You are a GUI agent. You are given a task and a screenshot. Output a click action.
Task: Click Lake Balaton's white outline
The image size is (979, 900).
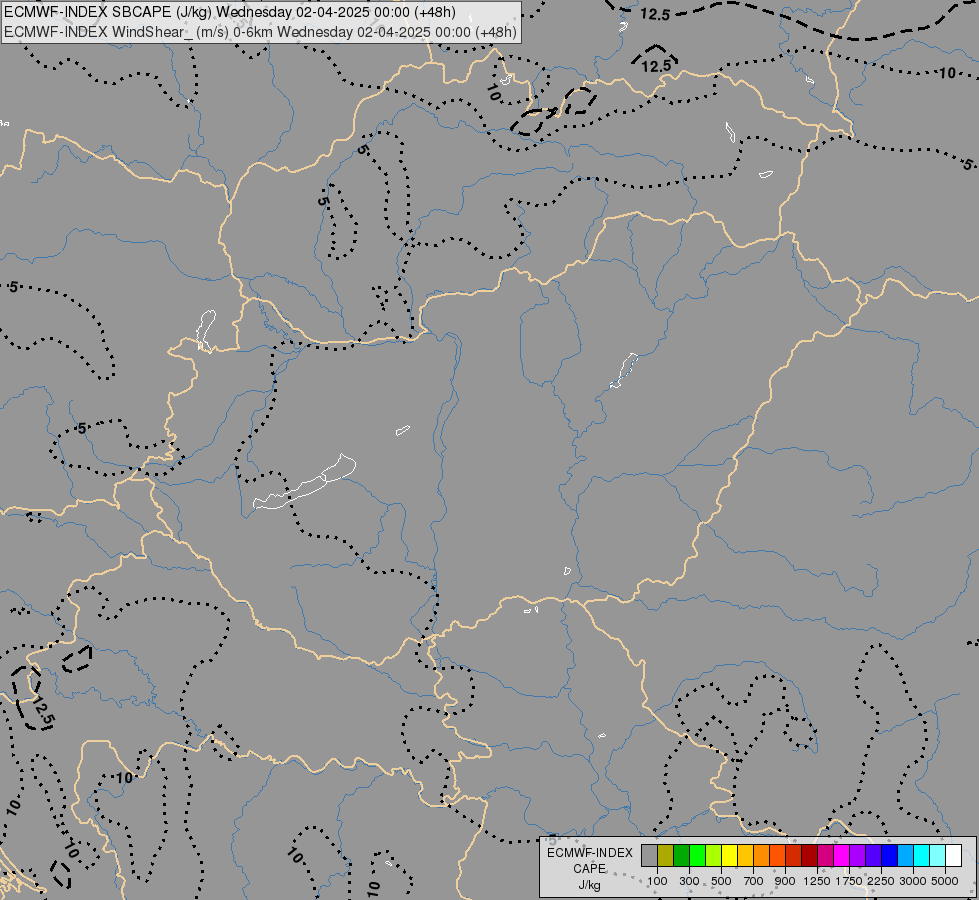(x=304, y=483)
